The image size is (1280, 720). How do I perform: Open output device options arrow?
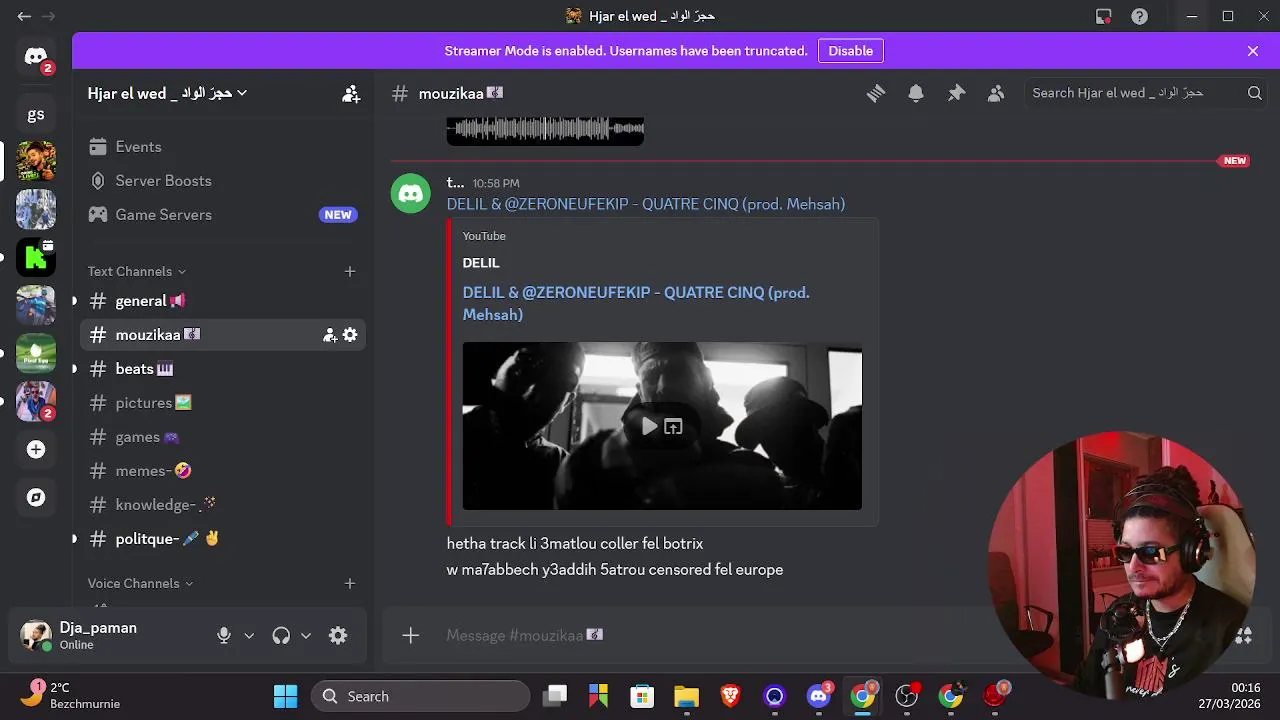[306, 636]
